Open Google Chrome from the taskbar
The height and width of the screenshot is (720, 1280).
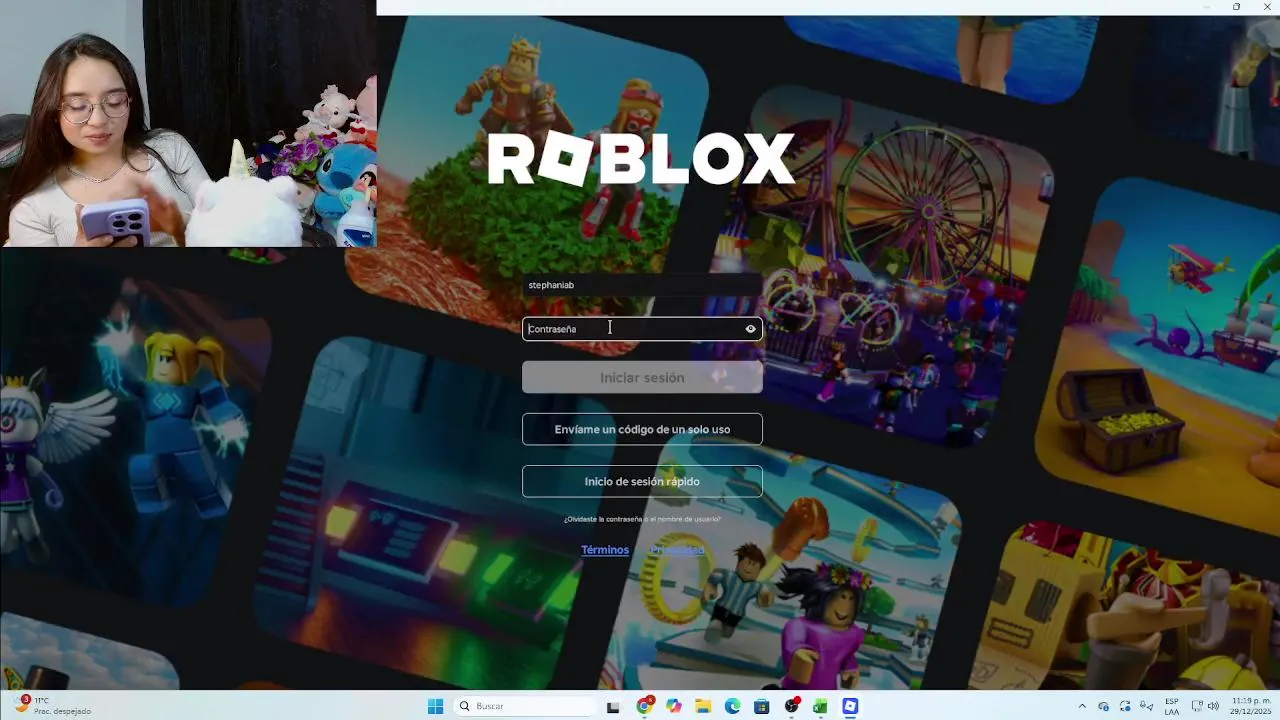(x=644, y=706)
